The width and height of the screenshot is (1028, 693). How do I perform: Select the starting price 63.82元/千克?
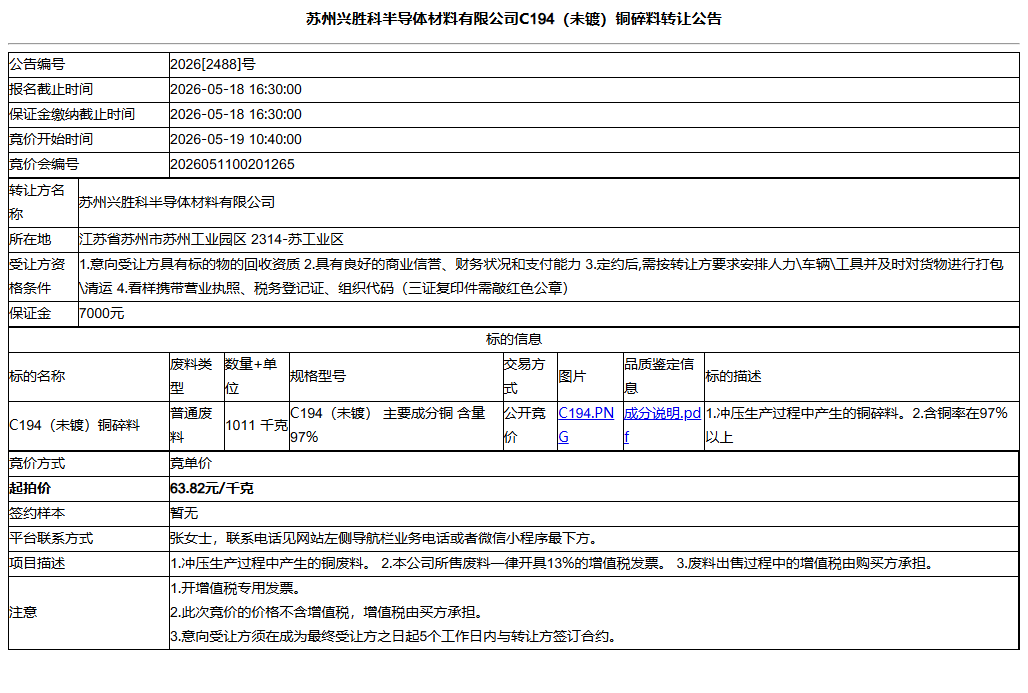212,489
